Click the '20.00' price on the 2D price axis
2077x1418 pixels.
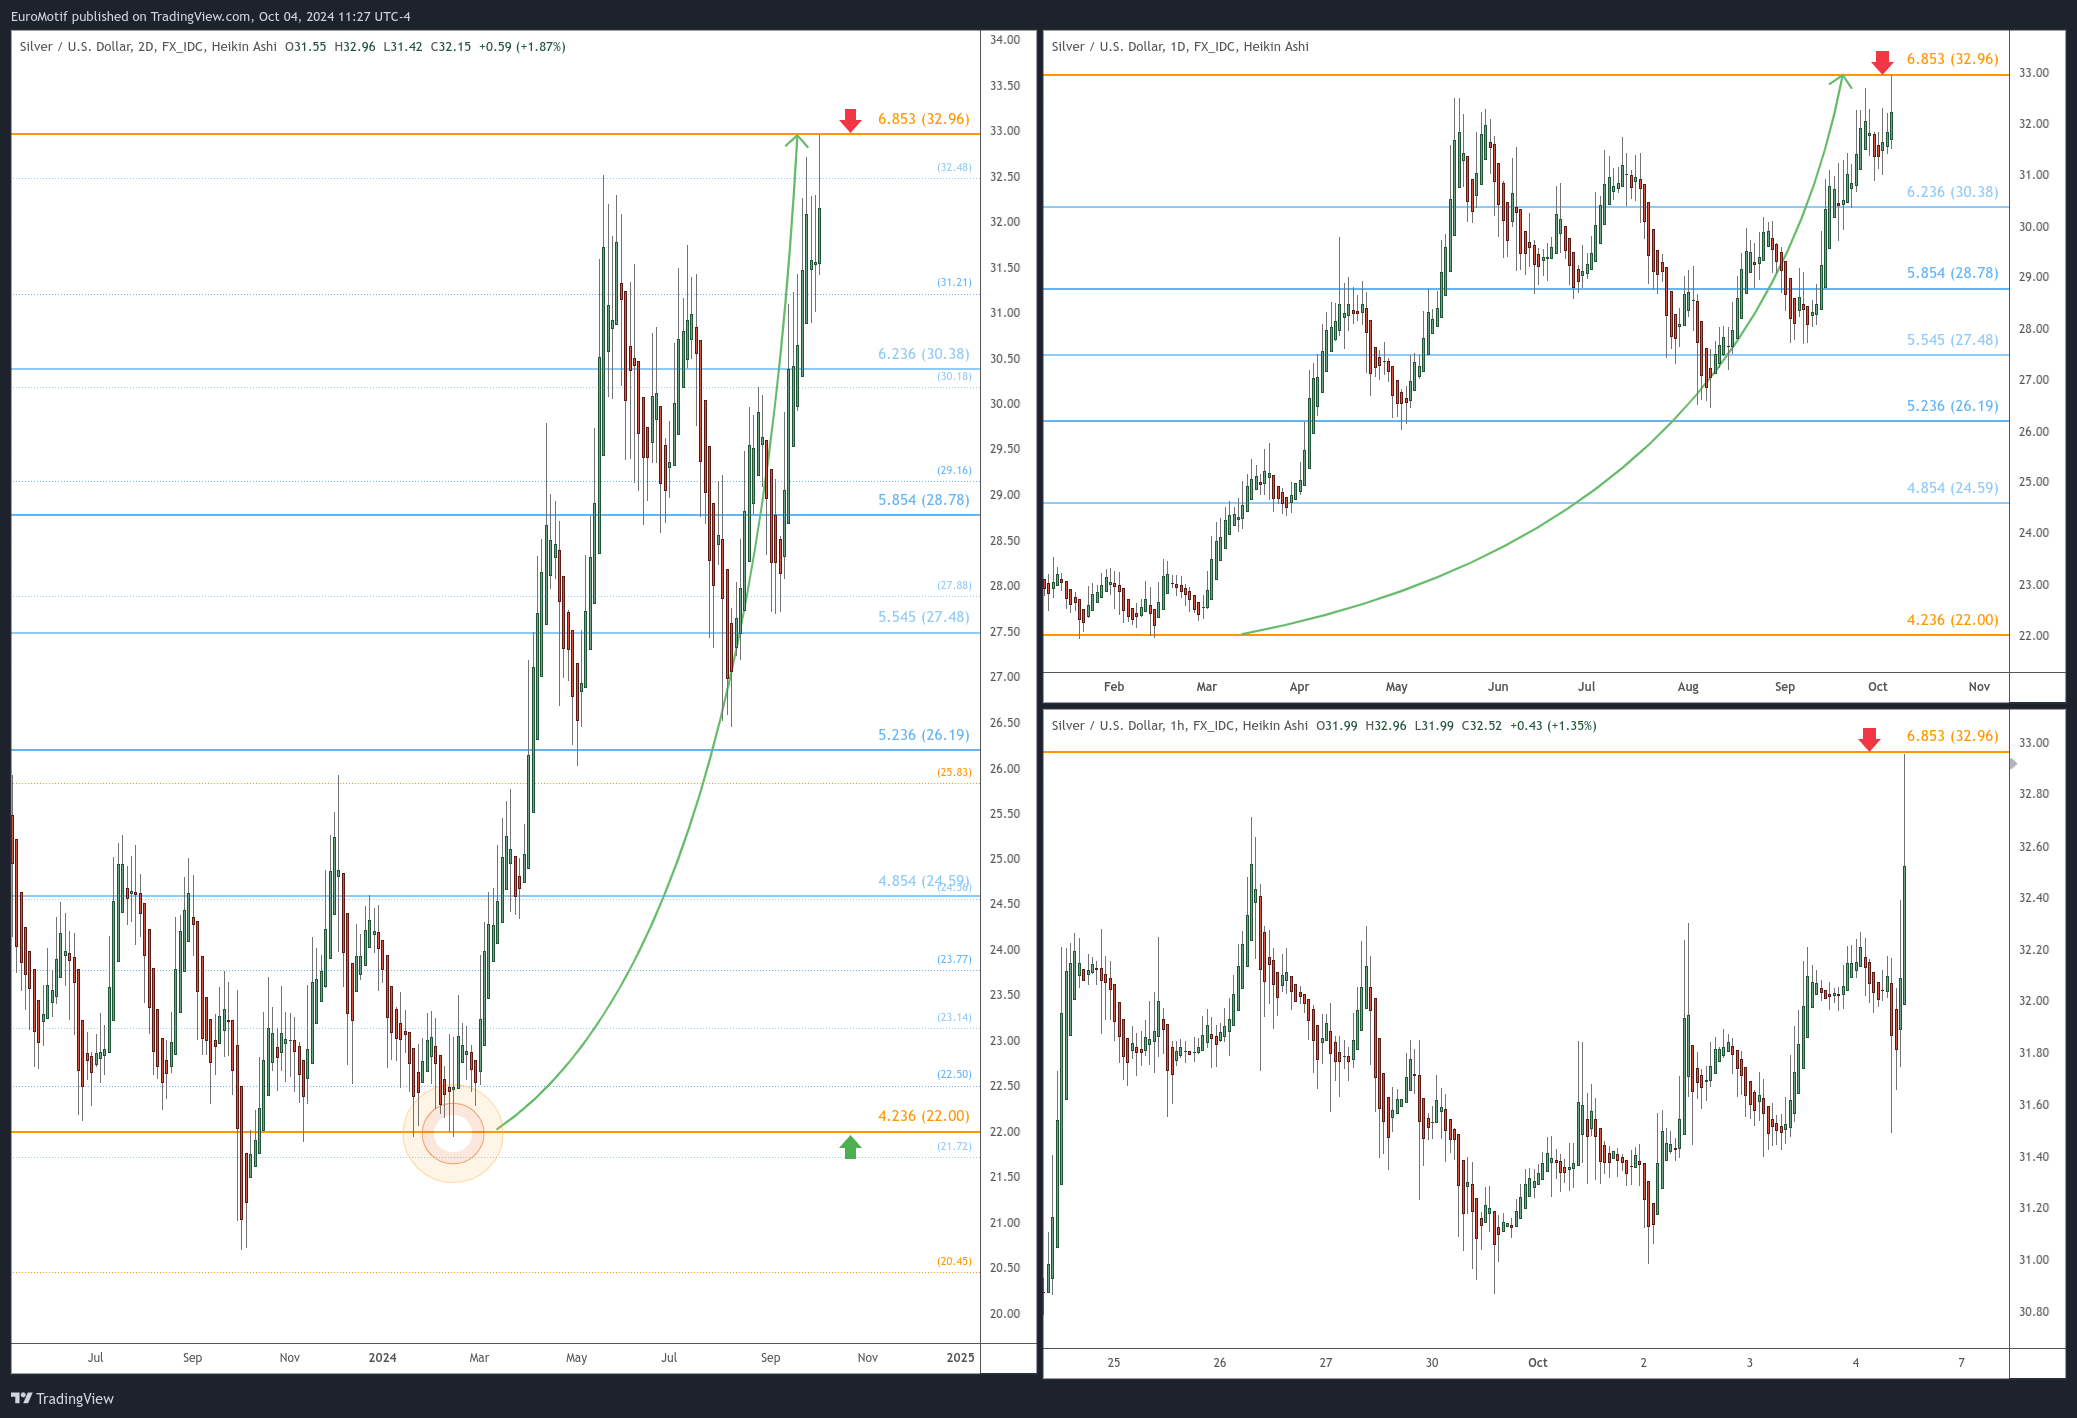click(x=1005, y=1314)
